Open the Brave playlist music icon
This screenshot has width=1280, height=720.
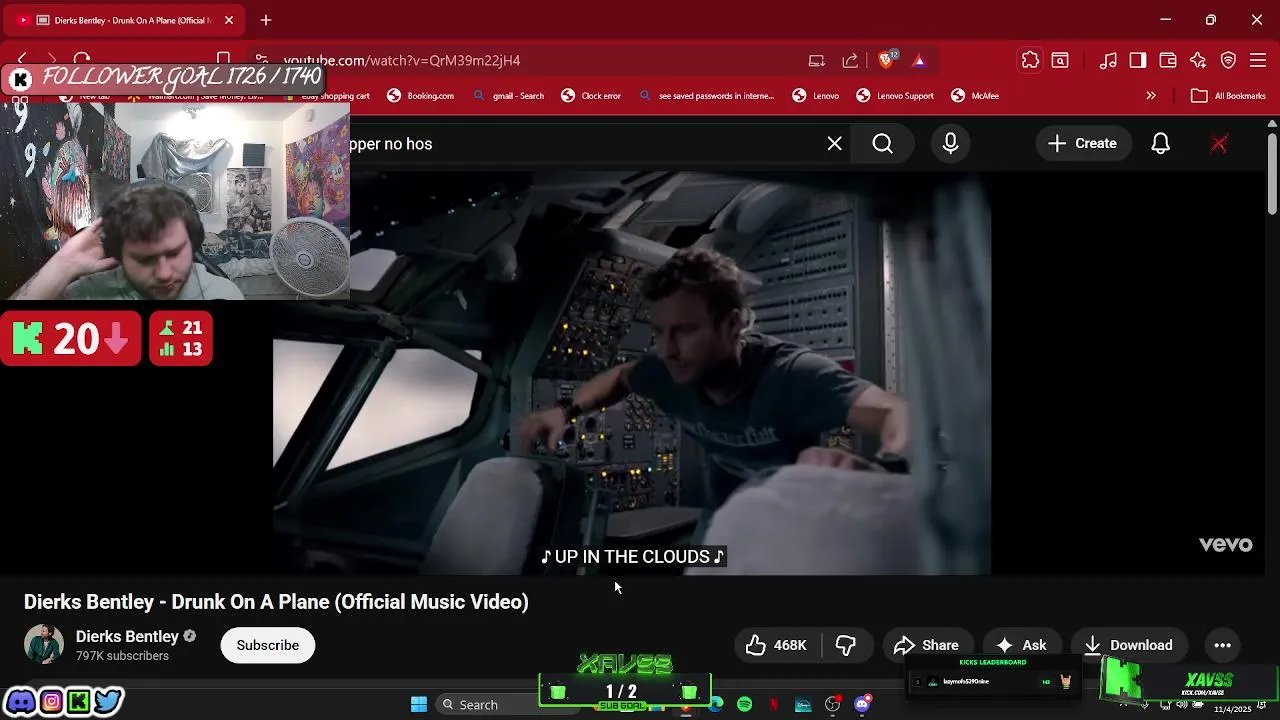(x=1107, y=60)
